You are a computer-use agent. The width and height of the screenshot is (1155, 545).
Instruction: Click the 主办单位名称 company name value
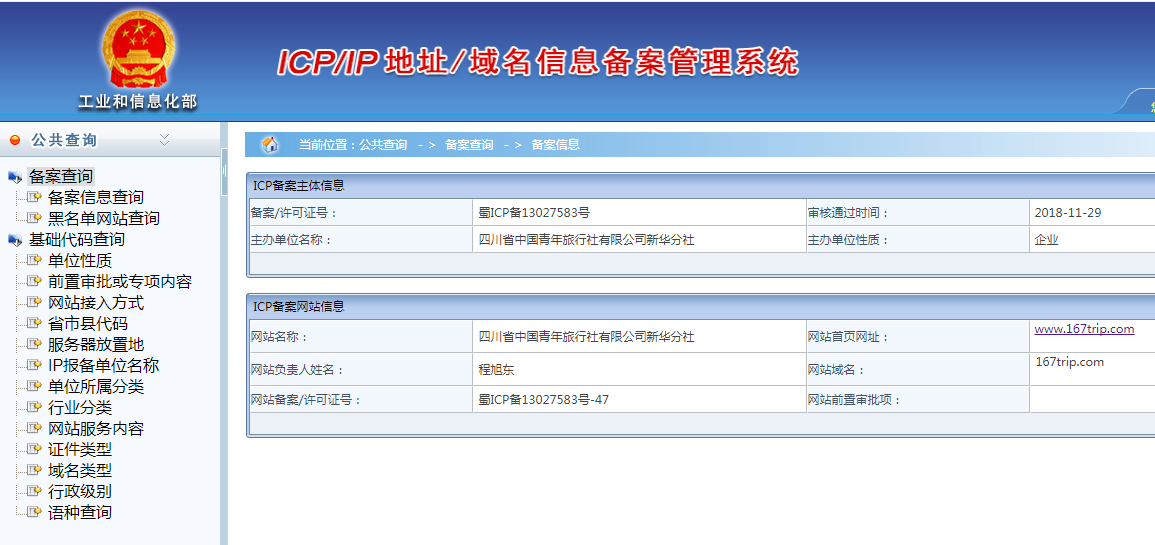(586, 240)
